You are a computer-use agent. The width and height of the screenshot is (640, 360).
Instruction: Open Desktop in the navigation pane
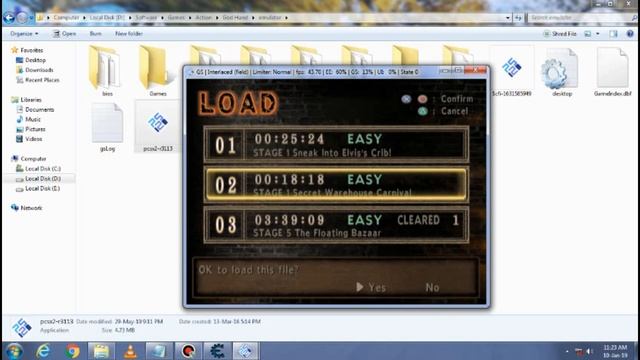(35, 60)
